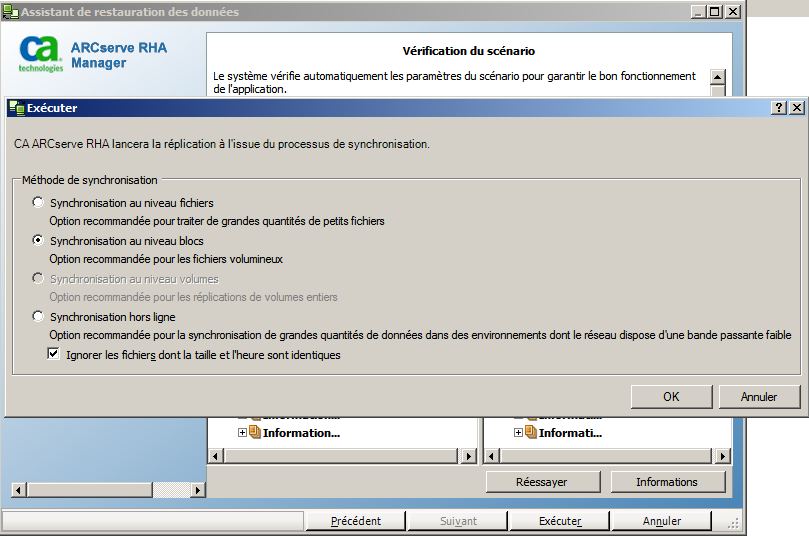Open help via question mark button
809x537 pixels.
pyautogui.click(x=779, y=107)
